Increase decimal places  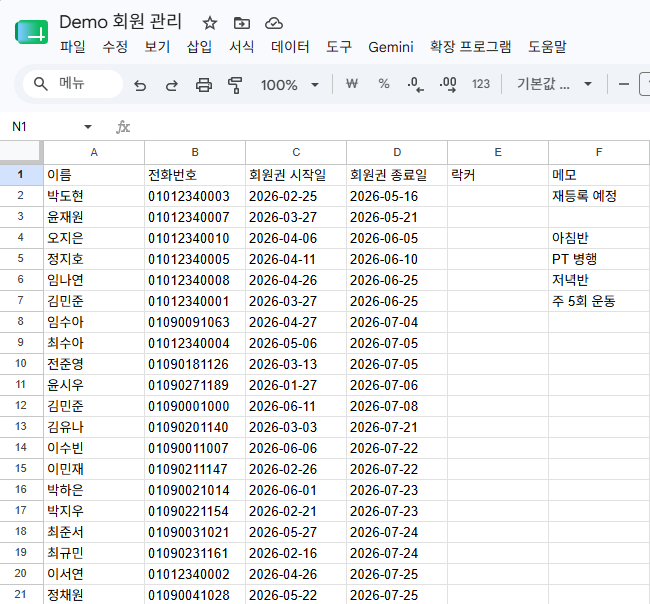pos(448,84)
